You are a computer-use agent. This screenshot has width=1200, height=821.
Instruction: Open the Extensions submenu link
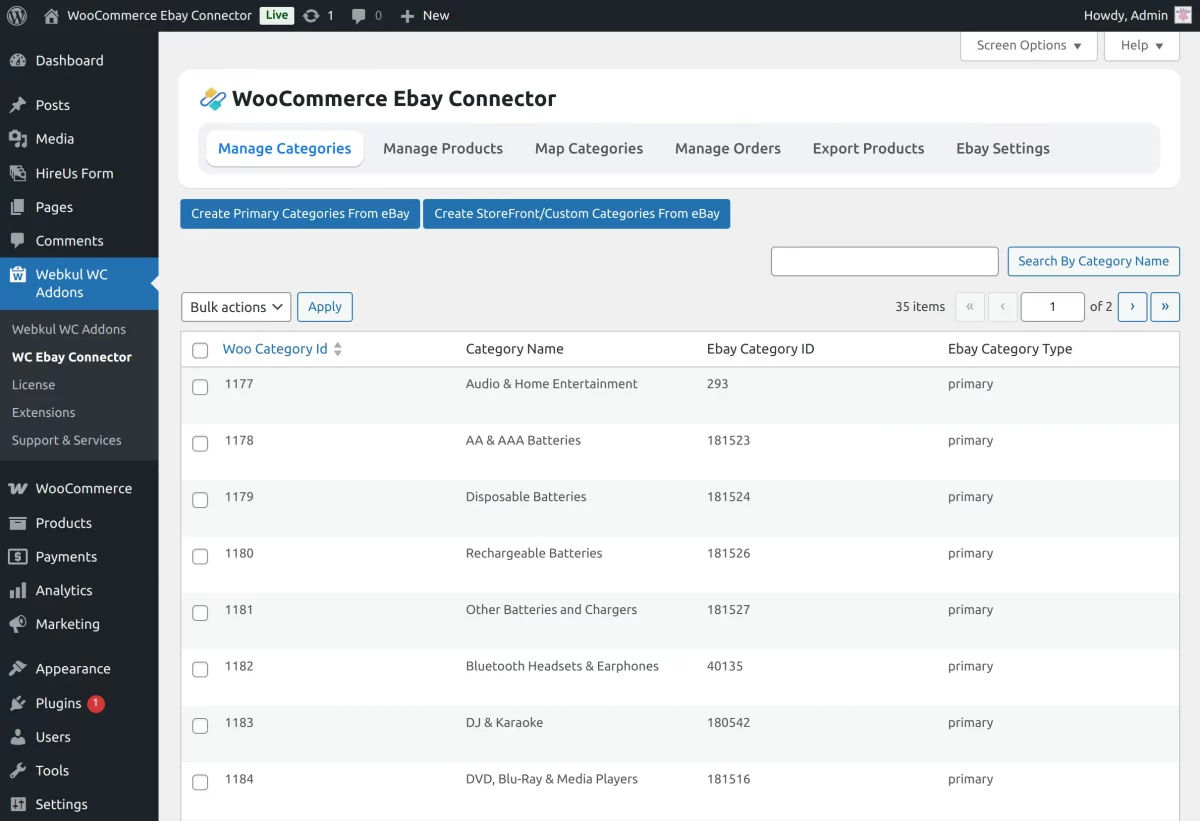click(x=44, y=412)
